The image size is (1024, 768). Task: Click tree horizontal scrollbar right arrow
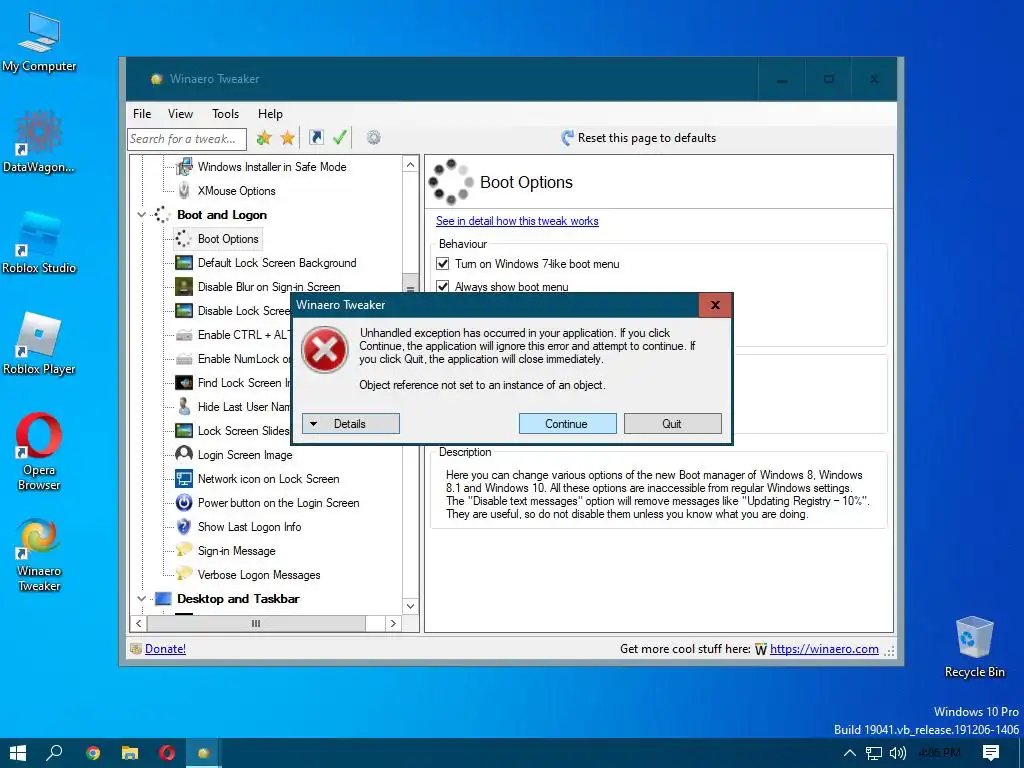coord(393,624)
